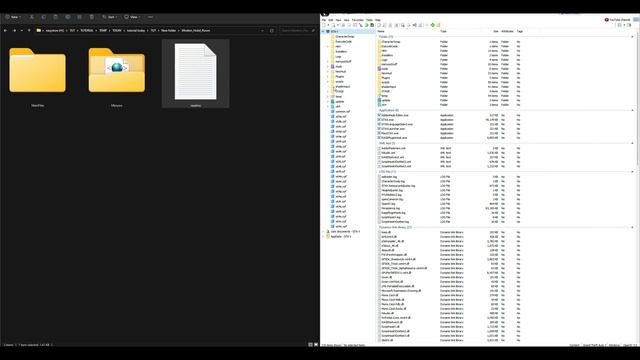Image resolution: width=640 pixels, height=360 pixels.
Task: Open the View menu in OpenIV
Action: click(347, 20)
